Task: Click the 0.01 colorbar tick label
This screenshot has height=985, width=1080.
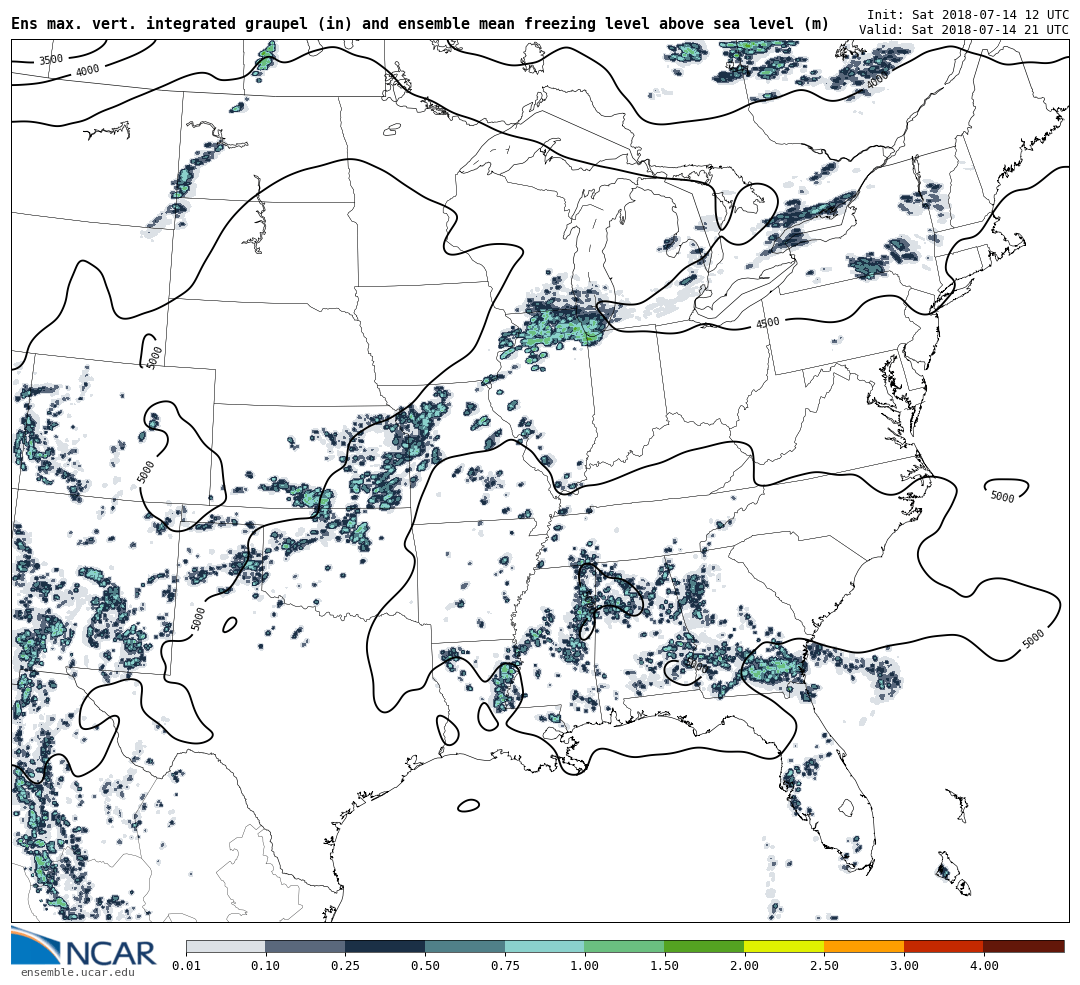Action: pos(186,966)
